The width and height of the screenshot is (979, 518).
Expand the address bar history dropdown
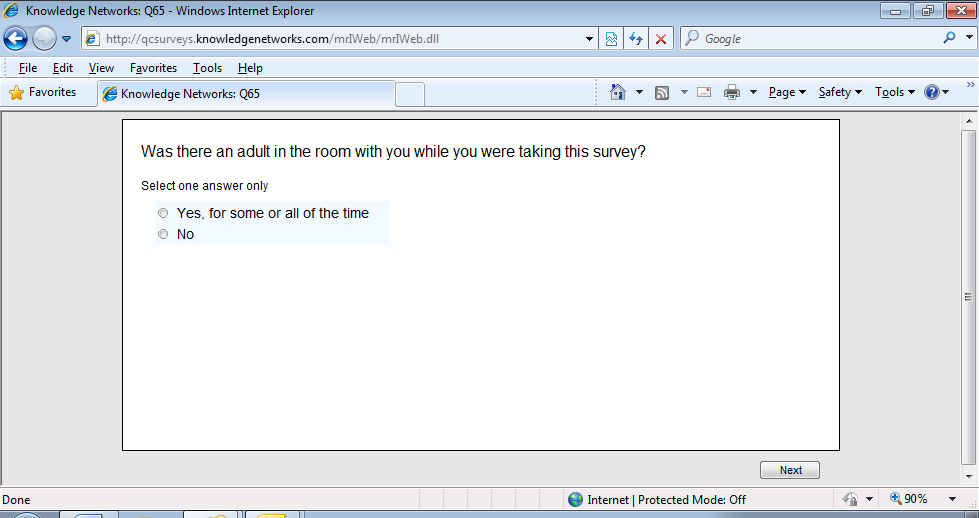coord(589,39)
